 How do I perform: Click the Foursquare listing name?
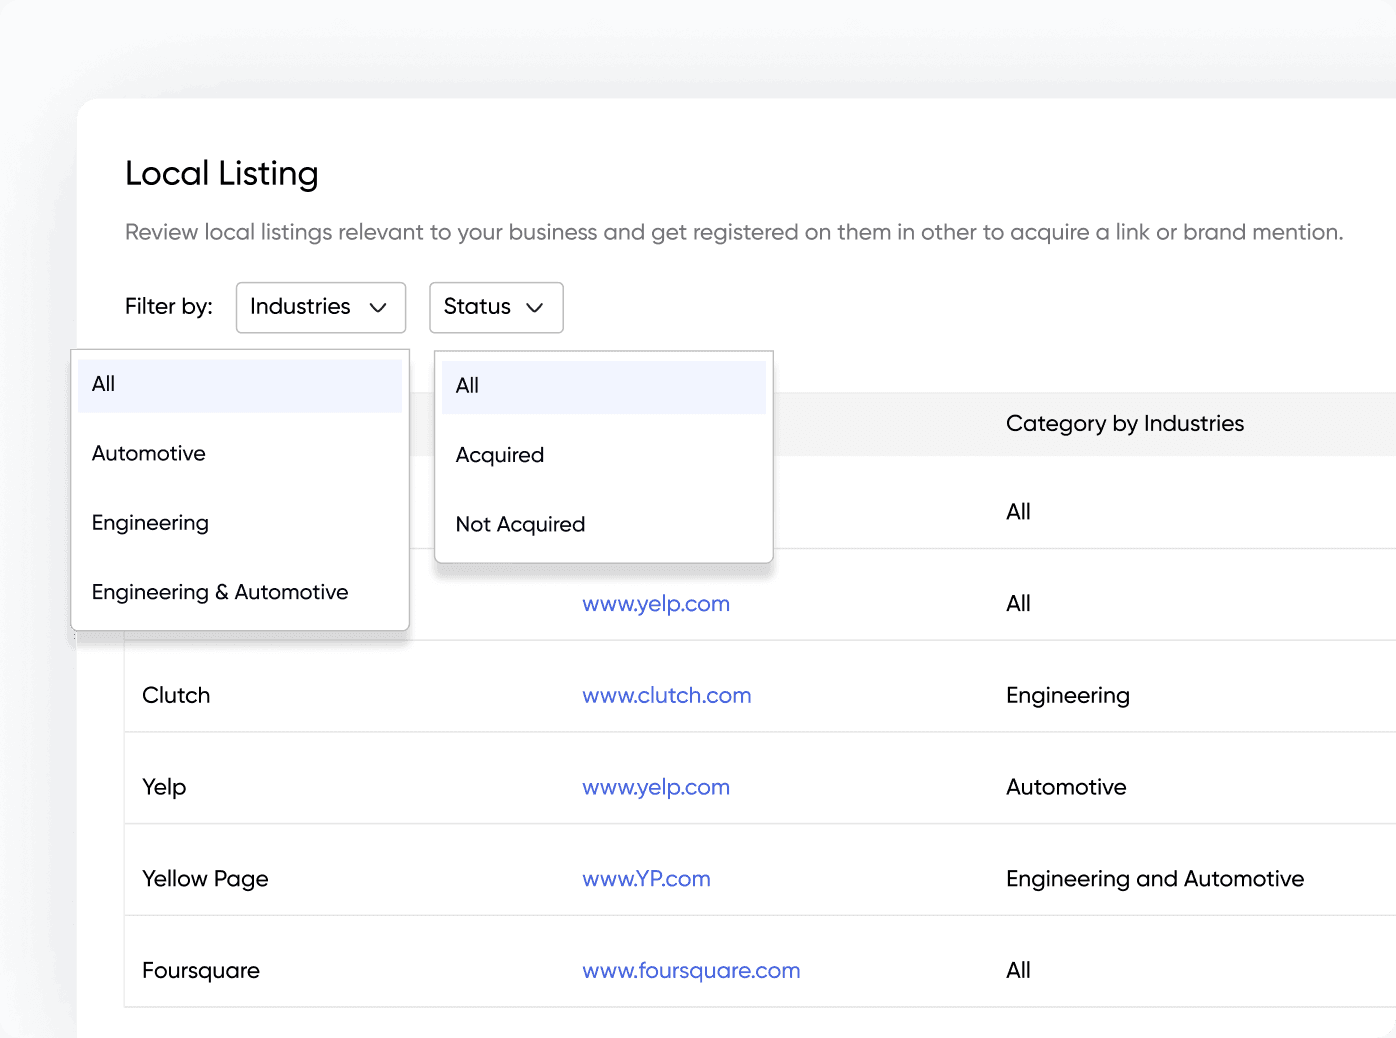pos(201,971)
